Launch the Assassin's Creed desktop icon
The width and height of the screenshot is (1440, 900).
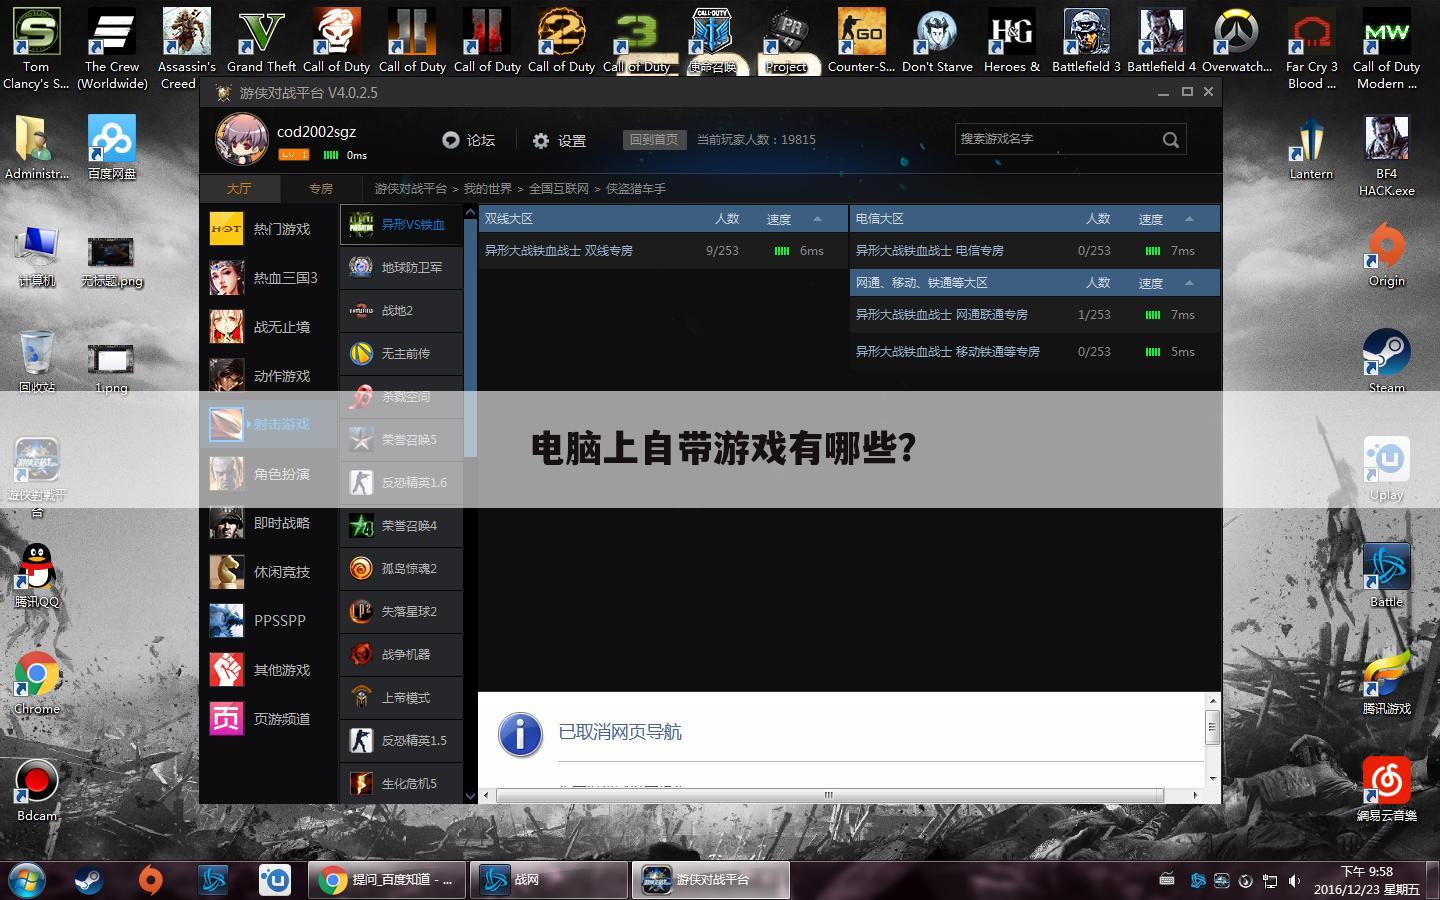pos(187,48)
